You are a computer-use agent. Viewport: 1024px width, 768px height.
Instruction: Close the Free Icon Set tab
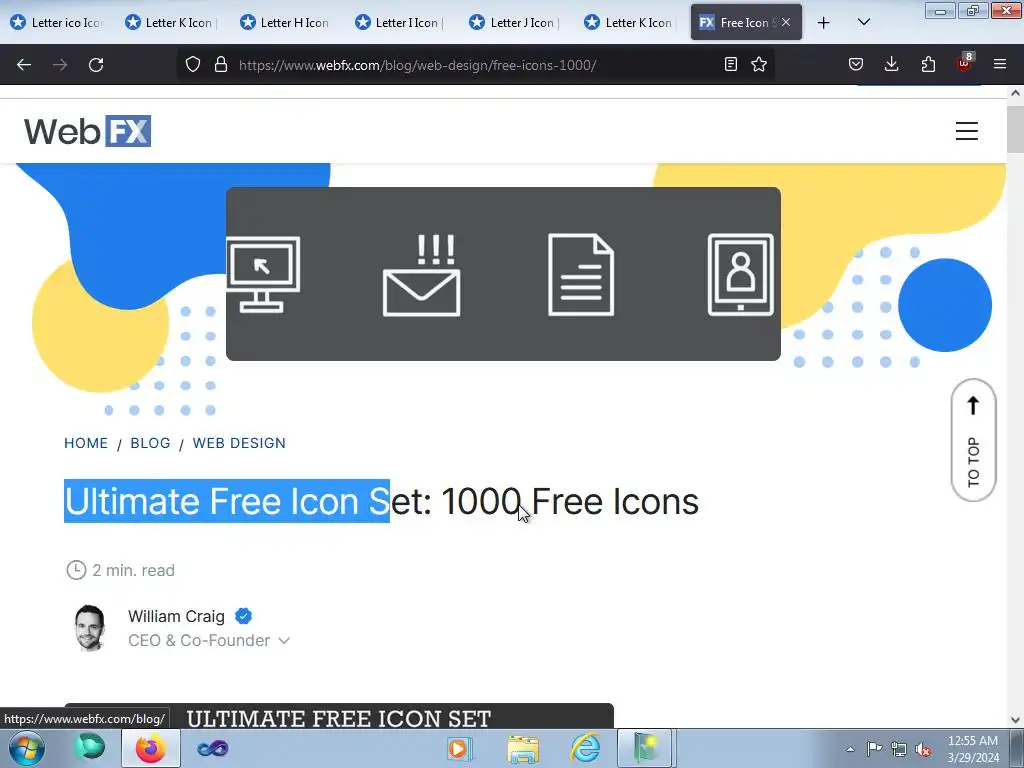[786, 22]
